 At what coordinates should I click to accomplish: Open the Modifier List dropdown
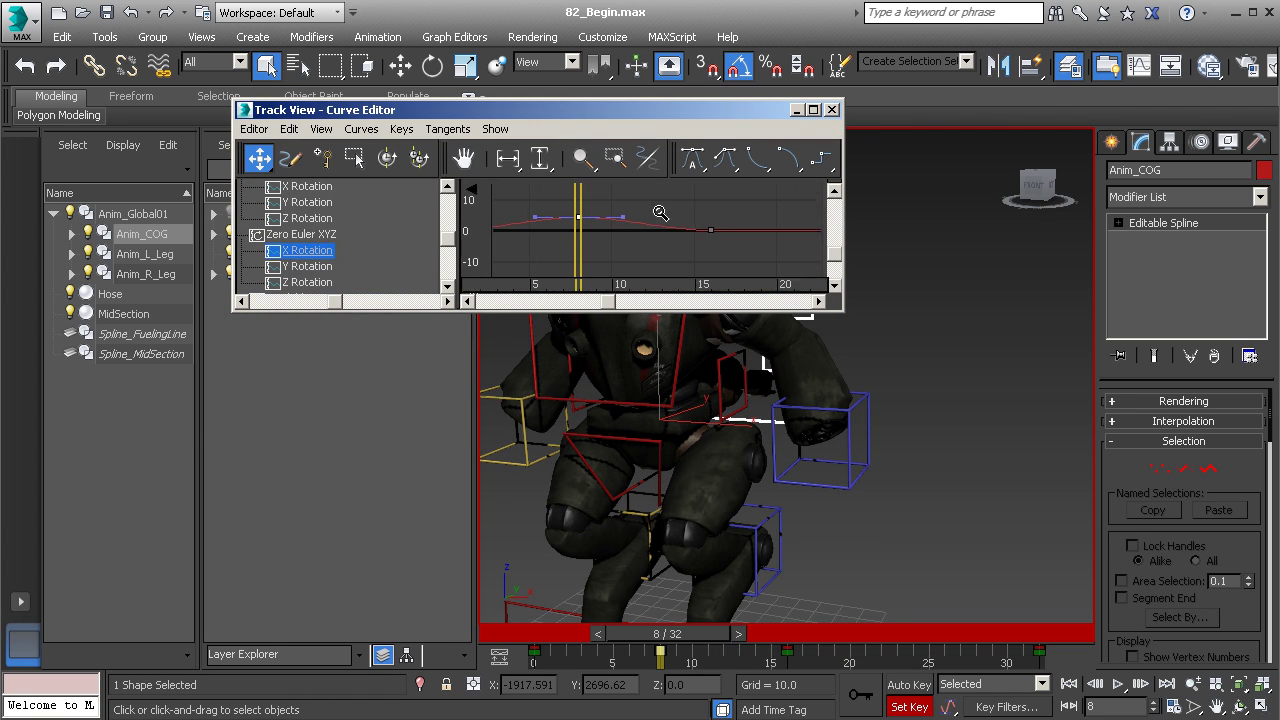[x=1187, y=197]
